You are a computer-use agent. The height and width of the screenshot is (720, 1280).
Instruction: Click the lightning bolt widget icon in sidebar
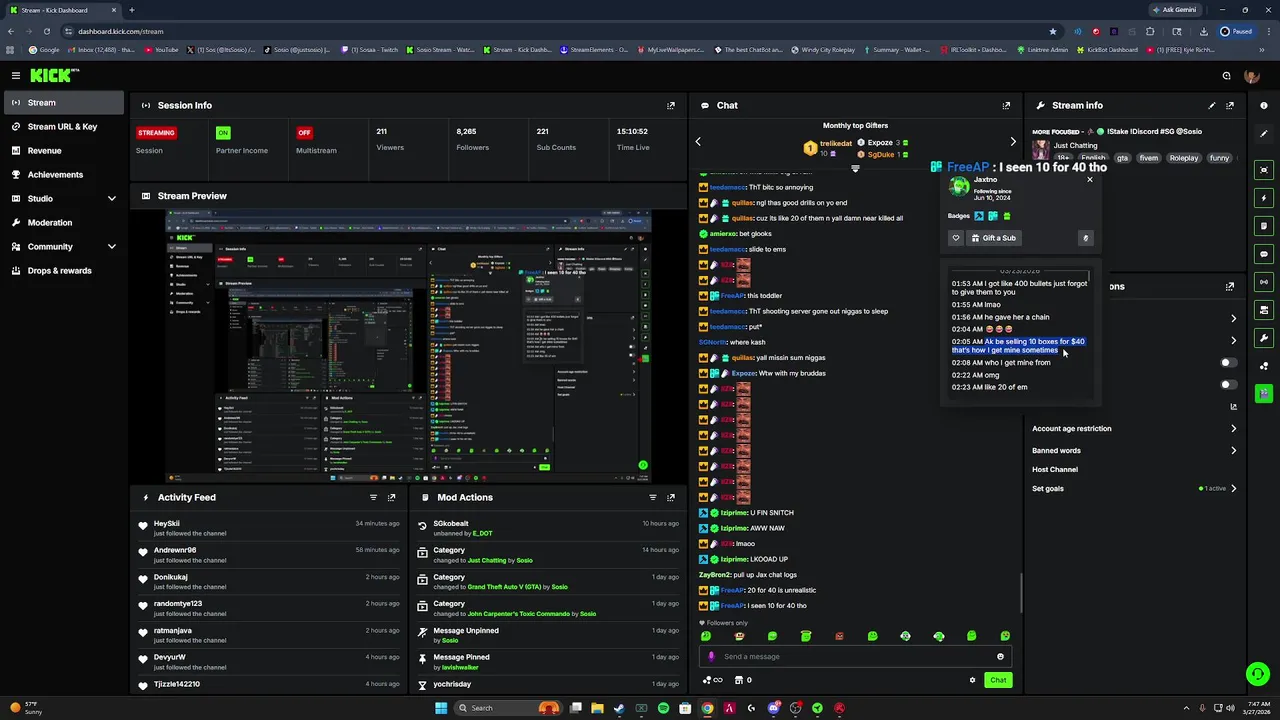click(x=1264, y=198)
